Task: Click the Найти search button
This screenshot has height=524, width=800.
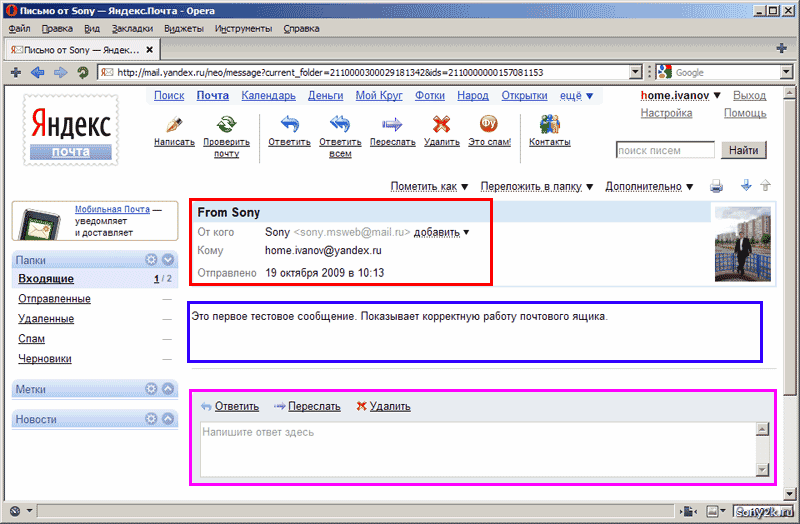Action: pos(743,150)
